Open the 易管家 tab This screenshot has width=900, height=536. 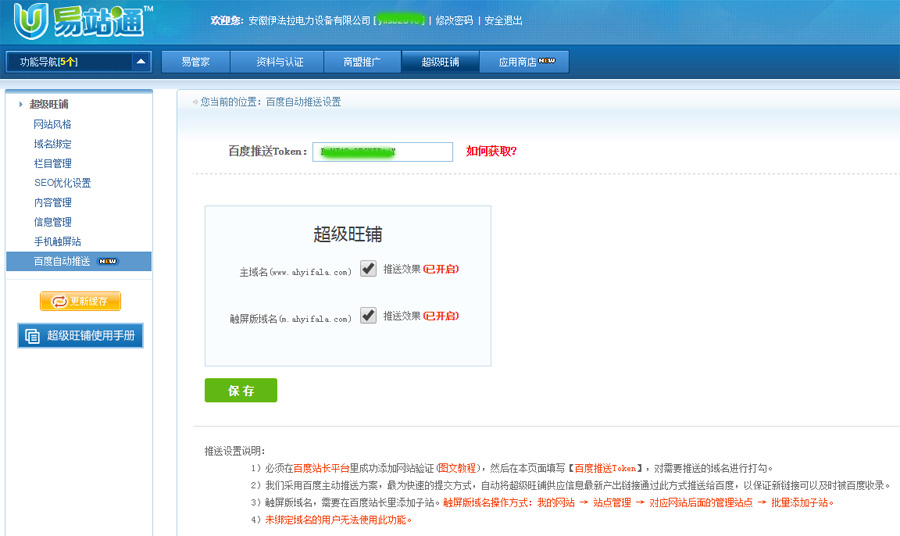[196, 62]
